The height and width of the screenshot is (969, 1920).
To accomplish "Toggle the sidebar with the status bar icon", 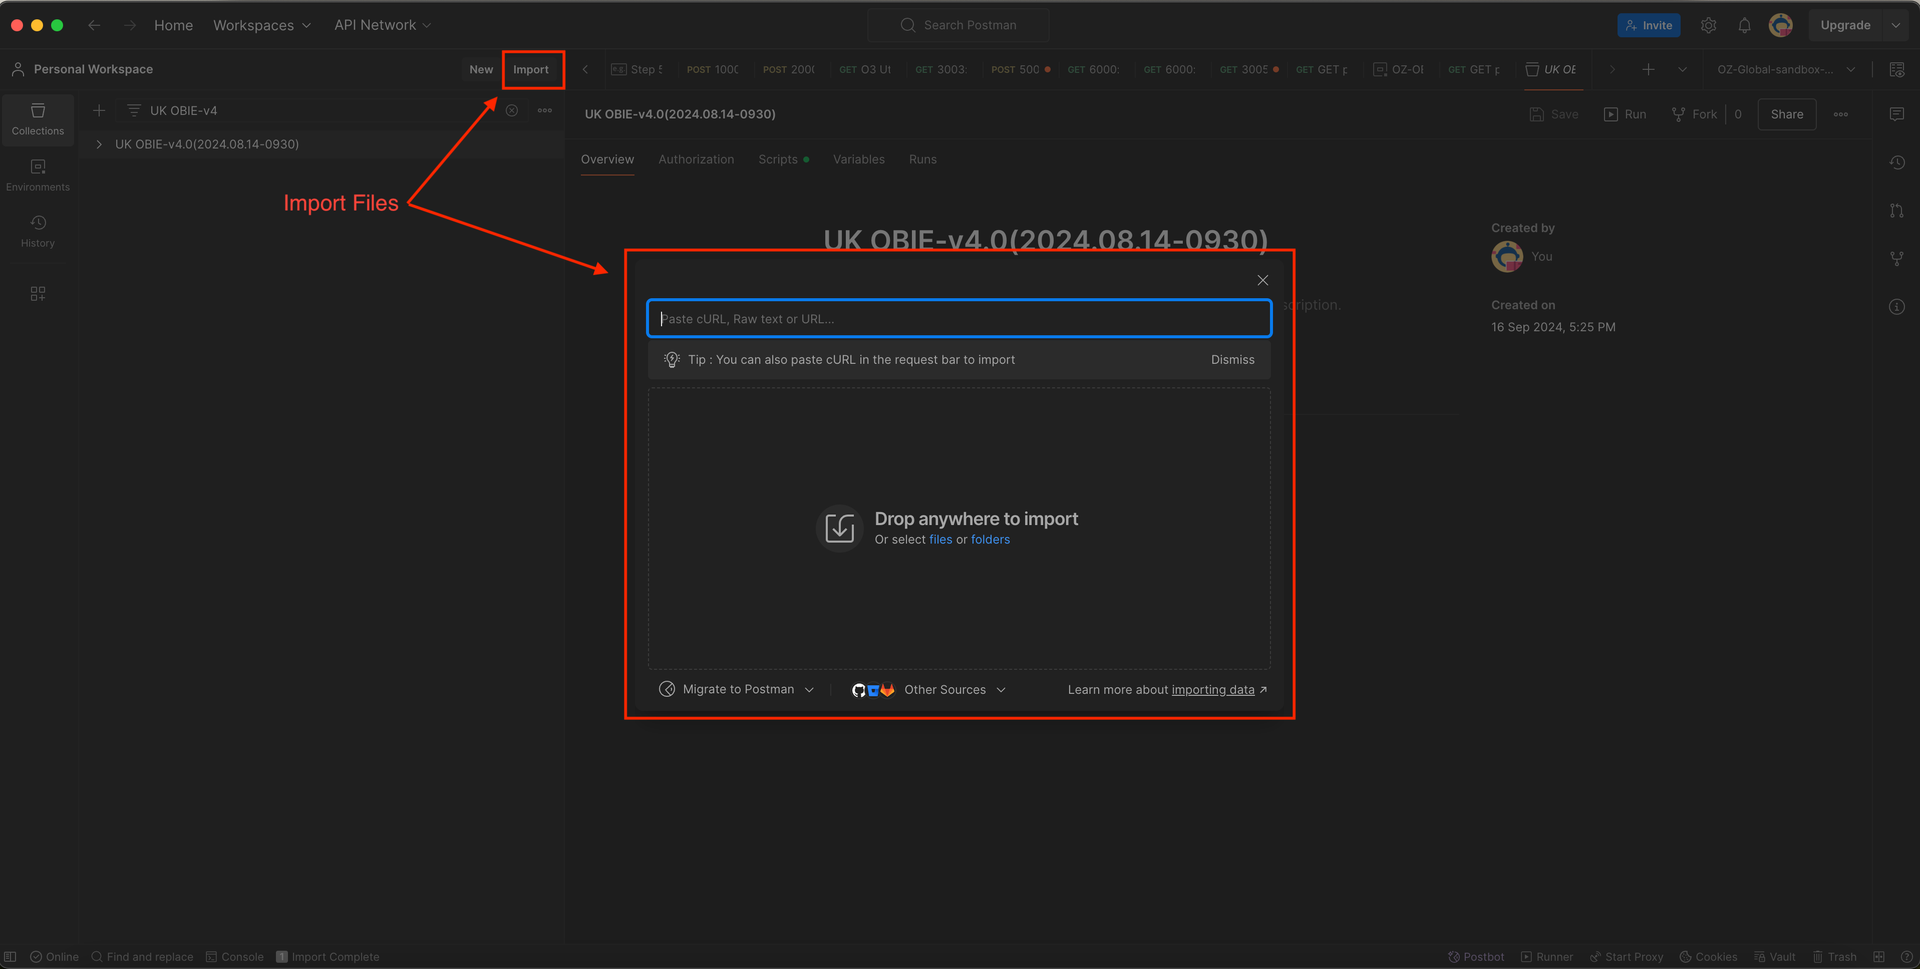I will click(x=11, y=957).
